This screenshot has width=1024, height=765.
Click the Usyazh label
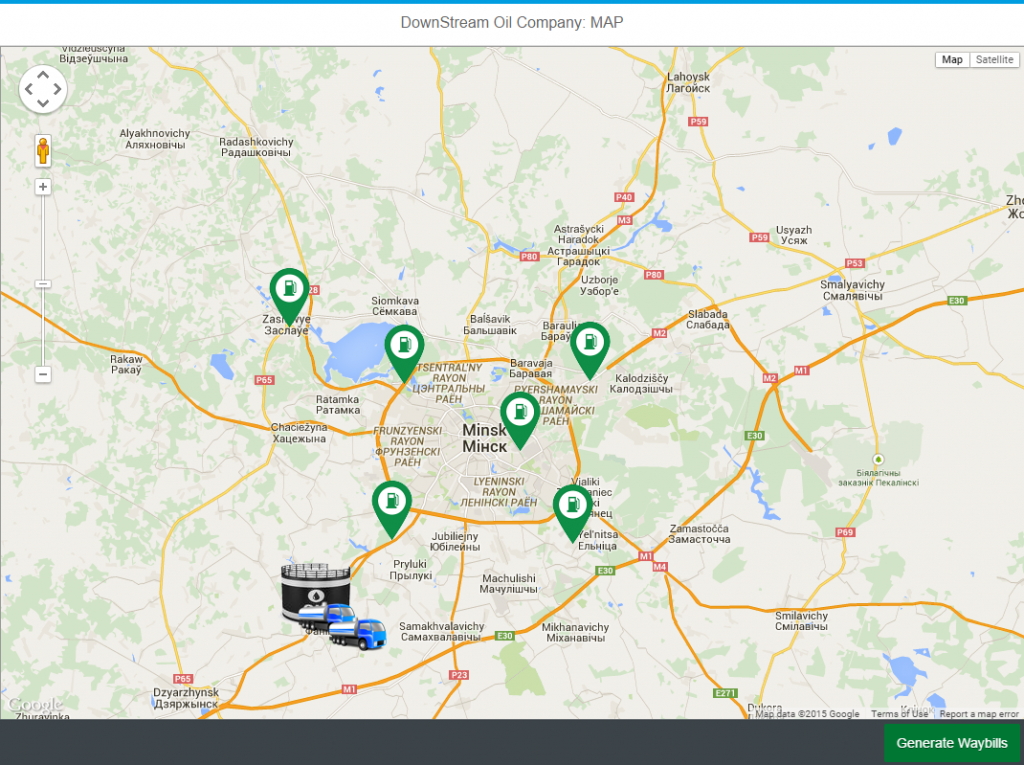tap(793, 235)
